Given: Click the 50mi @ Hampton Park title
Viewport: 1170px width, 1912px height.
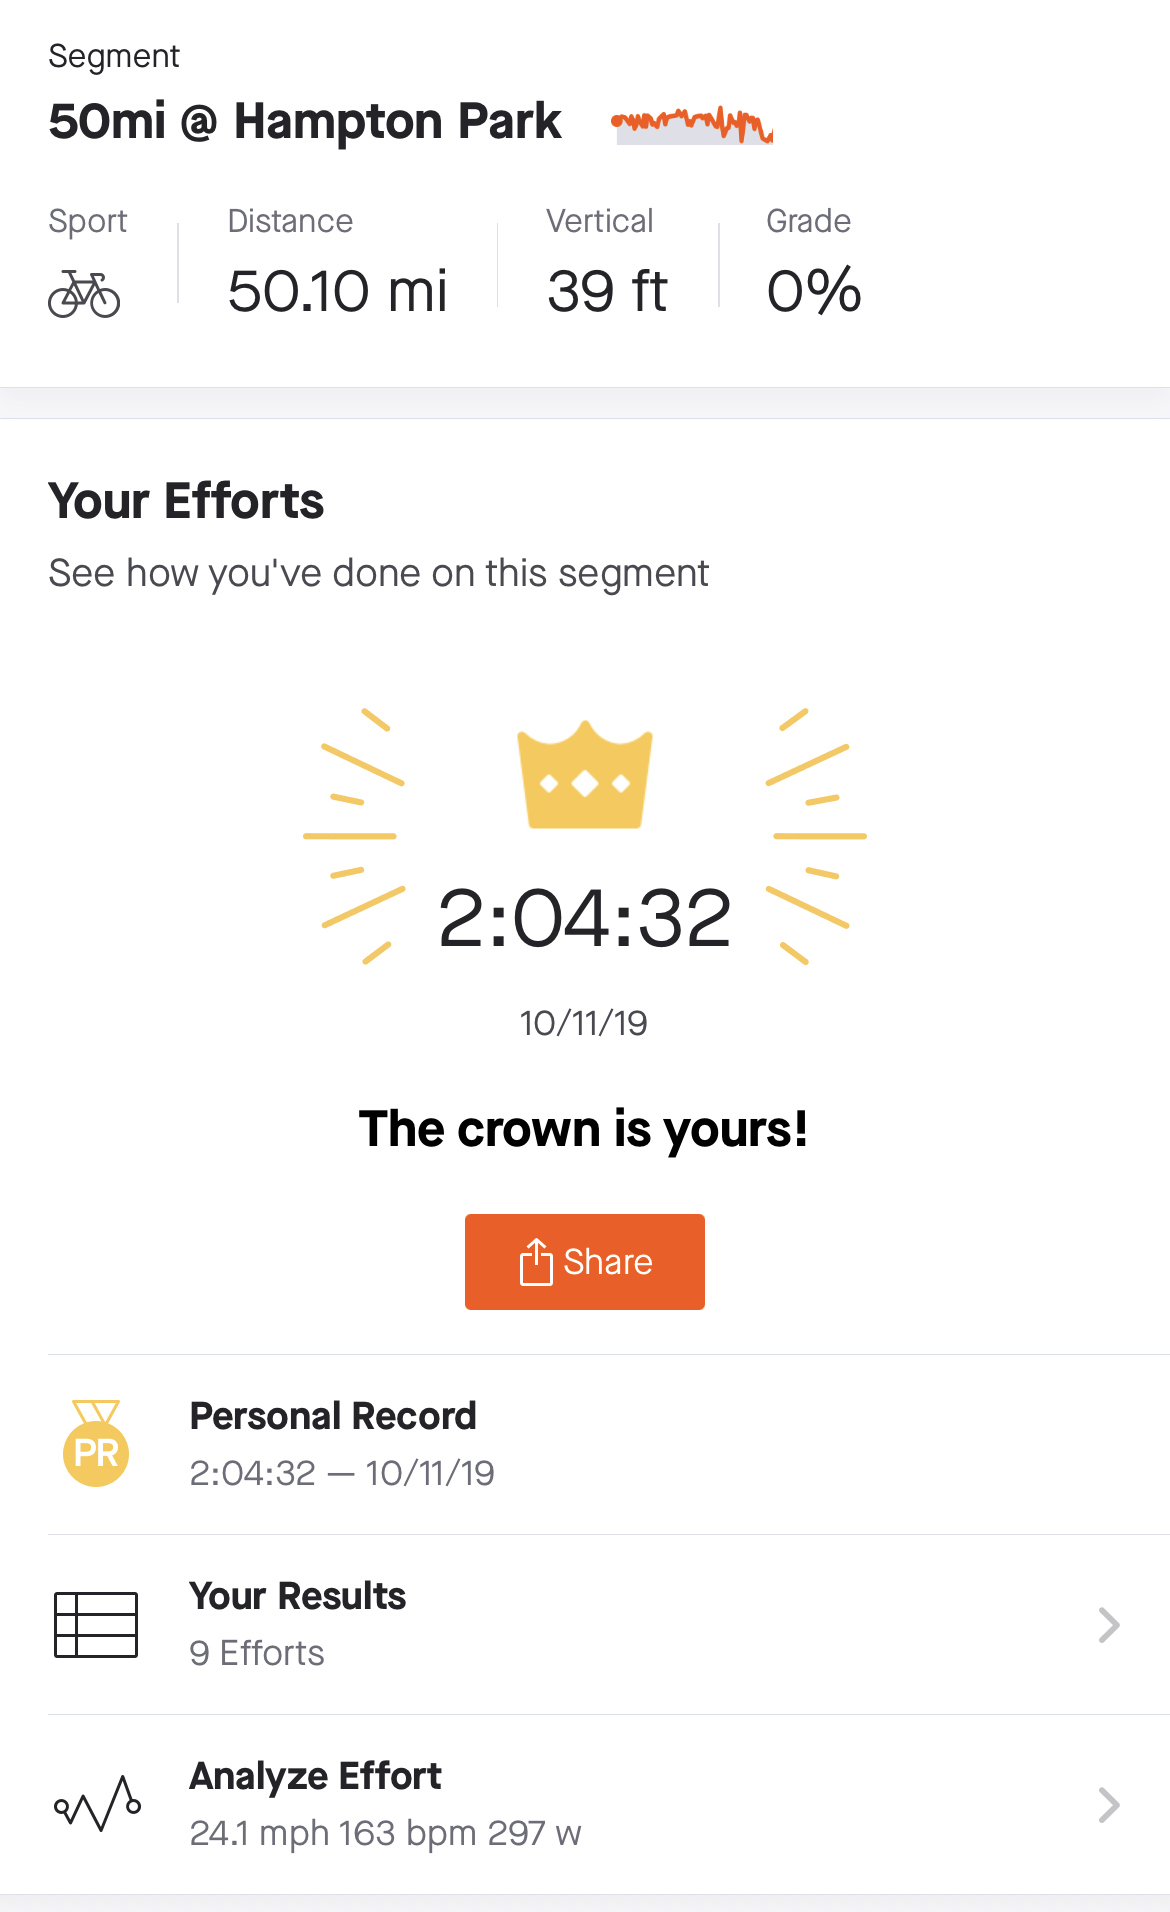Looking at the screenshot, I should pos(305,122).
